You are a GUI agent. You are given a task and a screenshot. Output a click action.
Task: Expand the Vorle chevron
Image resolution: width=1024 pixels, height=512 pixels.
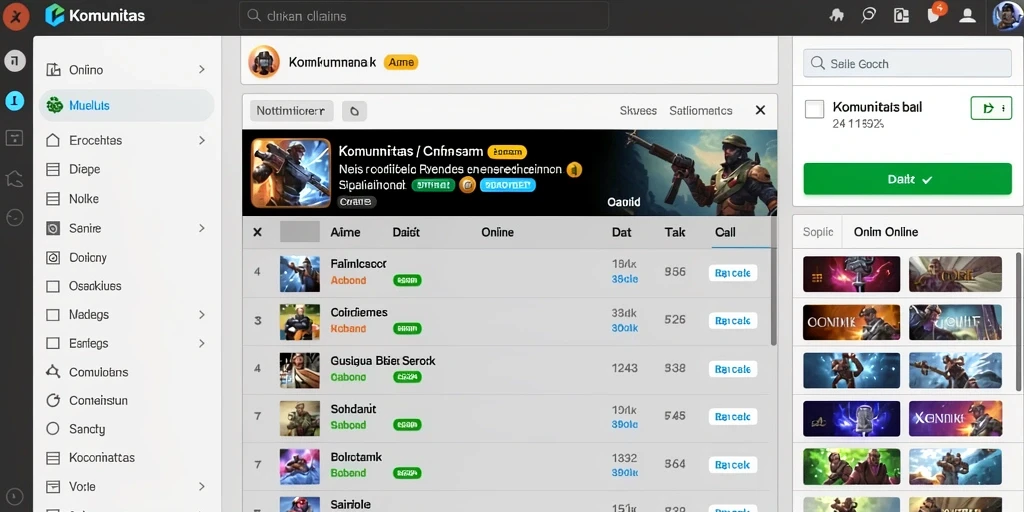coord(202,487)
